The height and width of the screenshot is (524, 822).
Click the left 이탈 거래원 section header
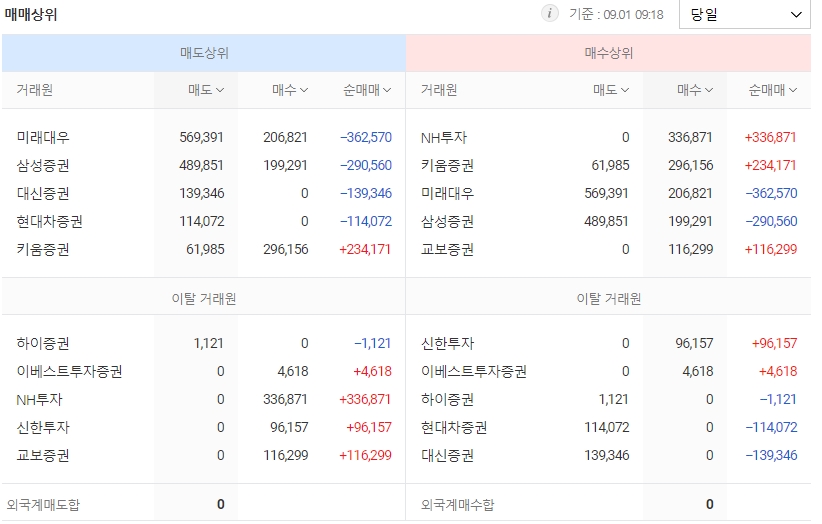pyautogui.click(x=204, y=299)
